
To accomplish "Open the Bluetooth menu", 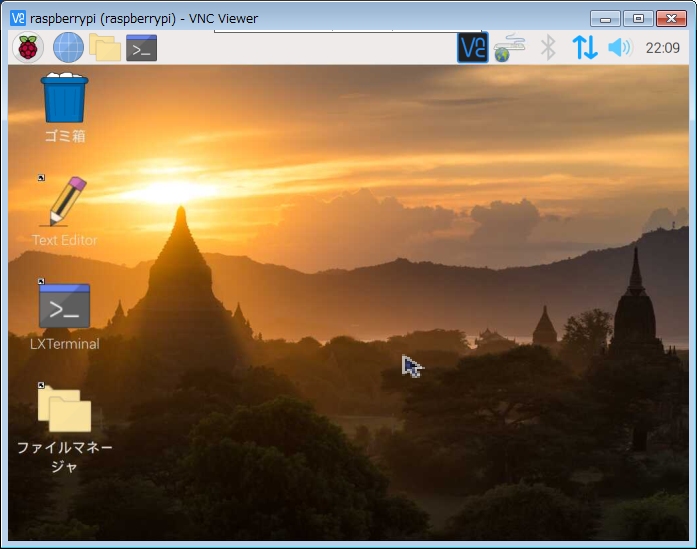I will 548,48.
